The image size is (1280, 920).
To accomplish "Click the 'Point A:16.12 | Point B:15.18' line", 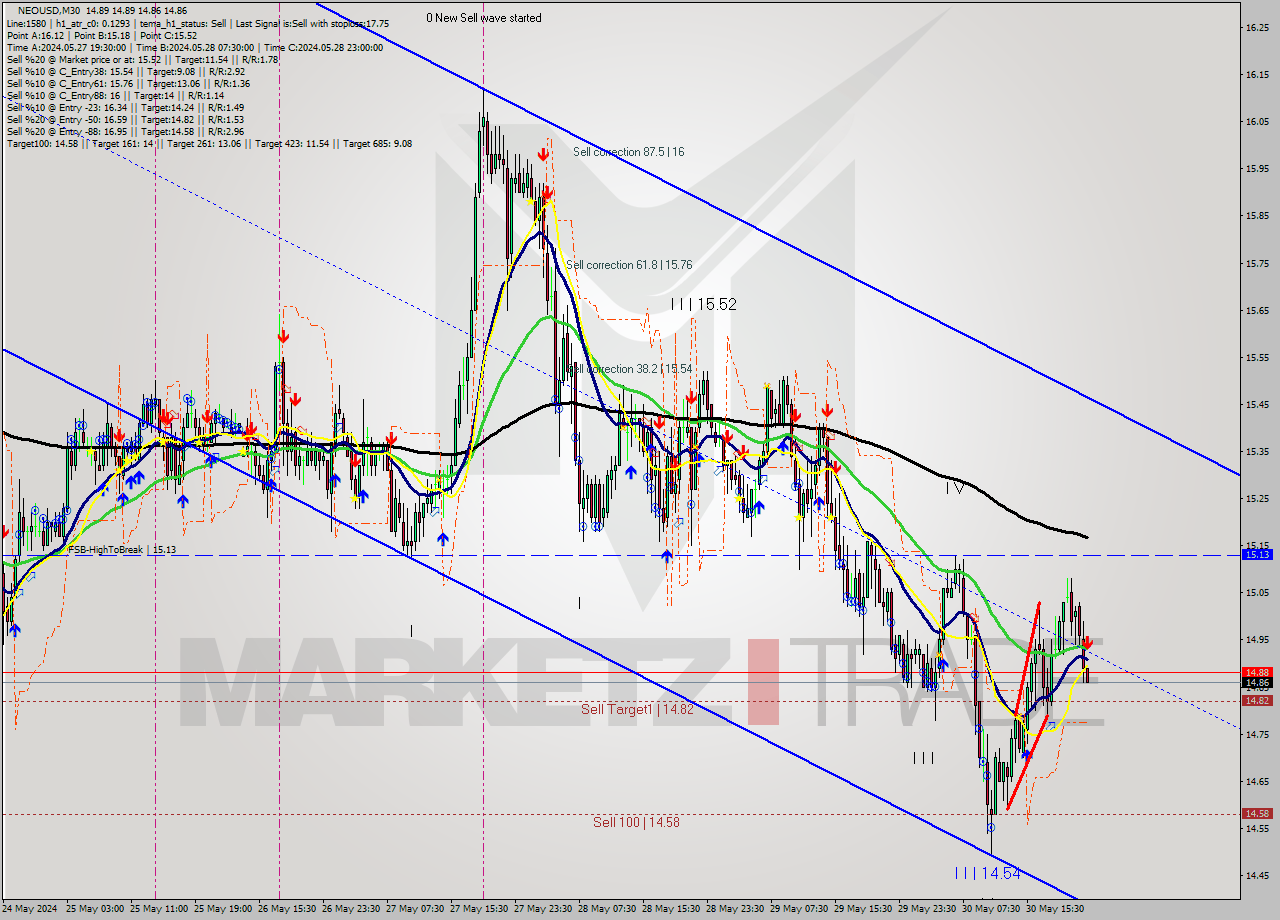I will [102, 35].
